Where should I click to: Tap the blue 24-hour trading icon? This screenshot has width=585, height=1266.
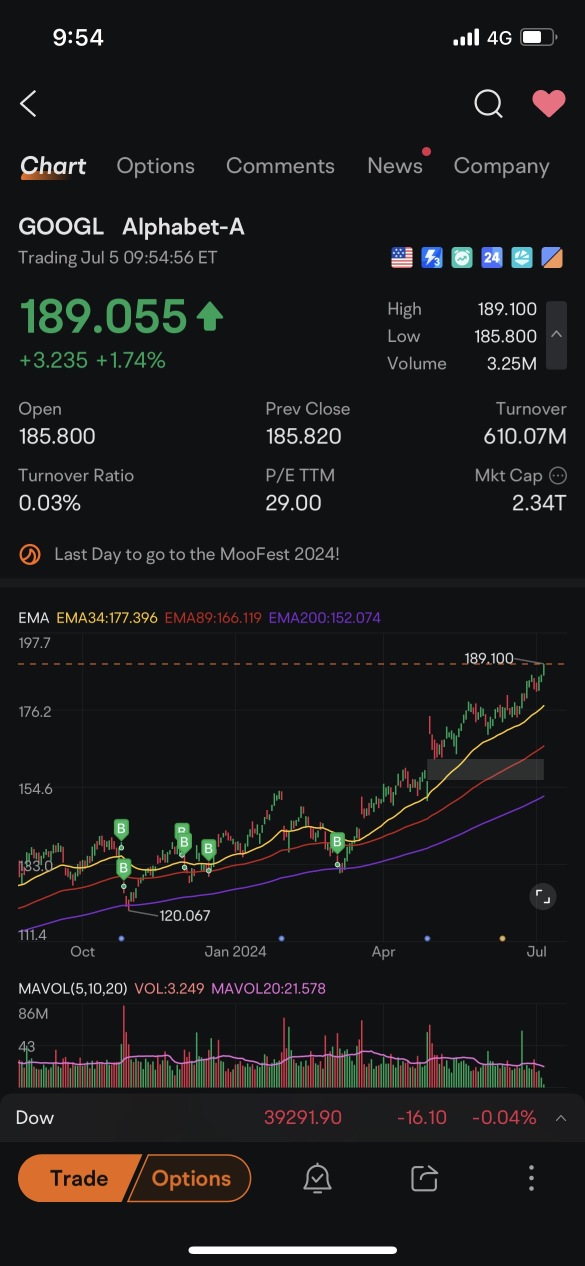[x=491, y=258]
